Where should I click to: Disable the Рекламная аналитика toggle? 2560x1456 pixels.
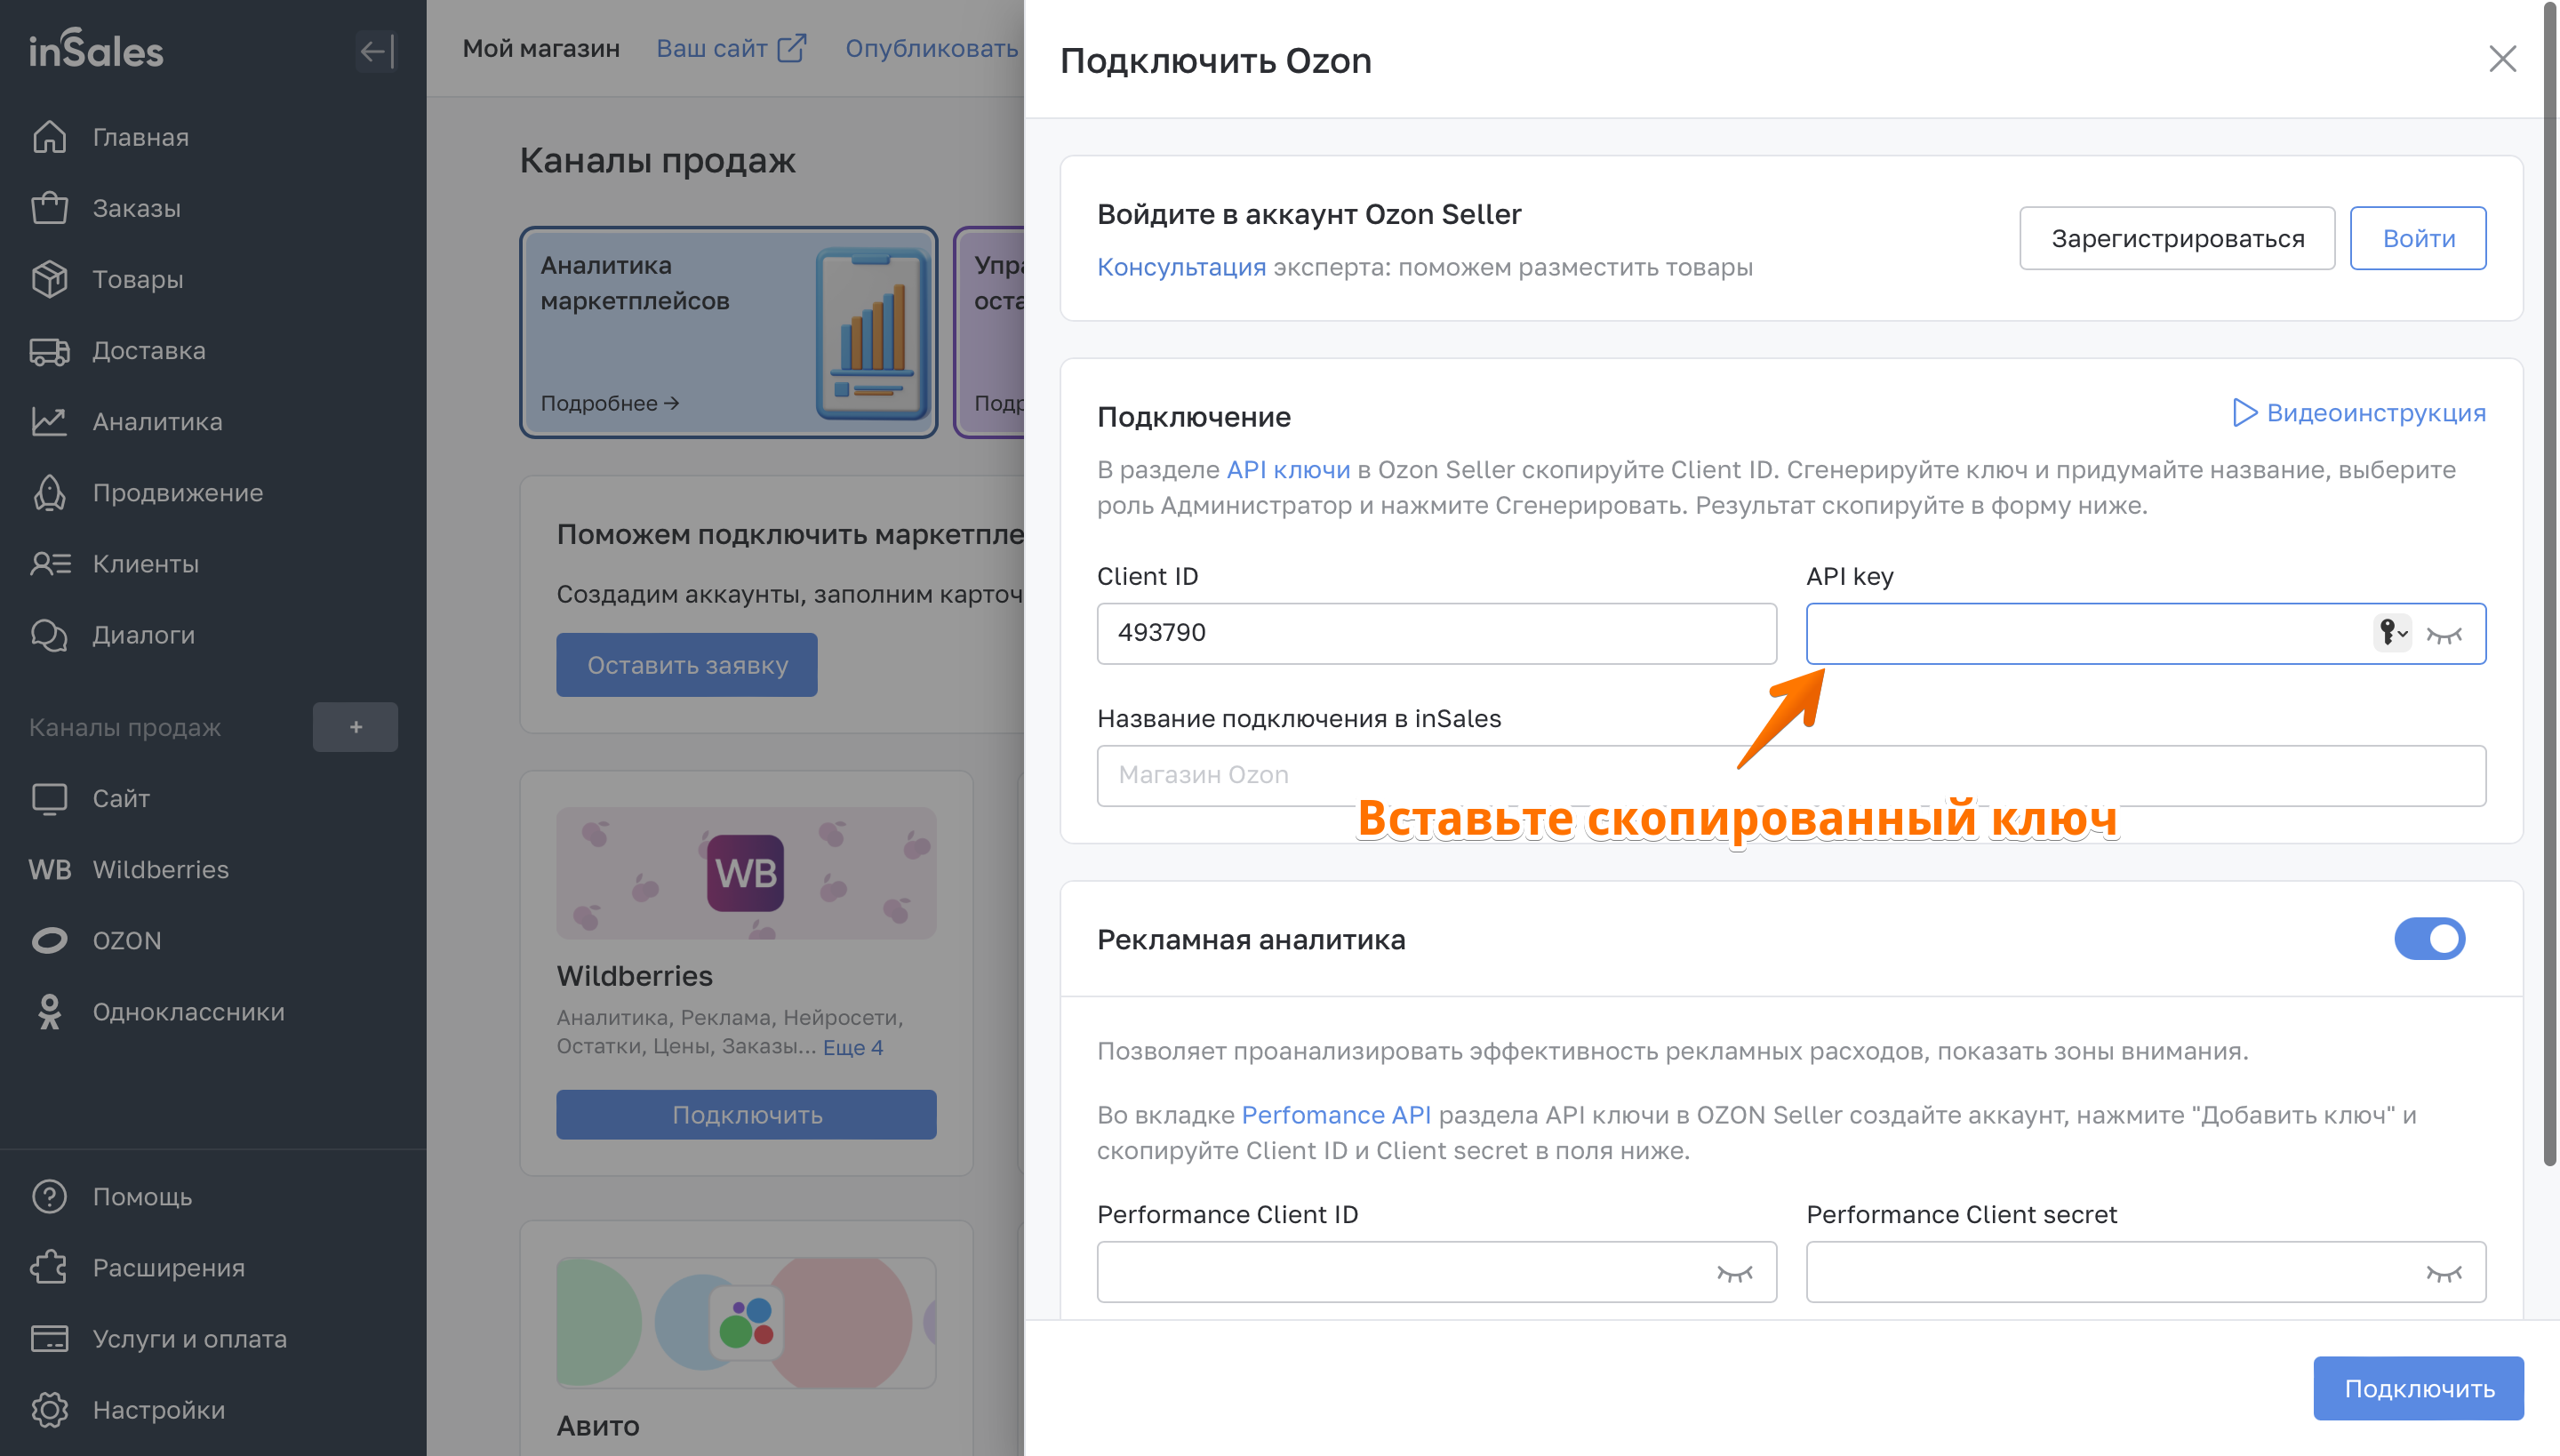coord(2429,939)
